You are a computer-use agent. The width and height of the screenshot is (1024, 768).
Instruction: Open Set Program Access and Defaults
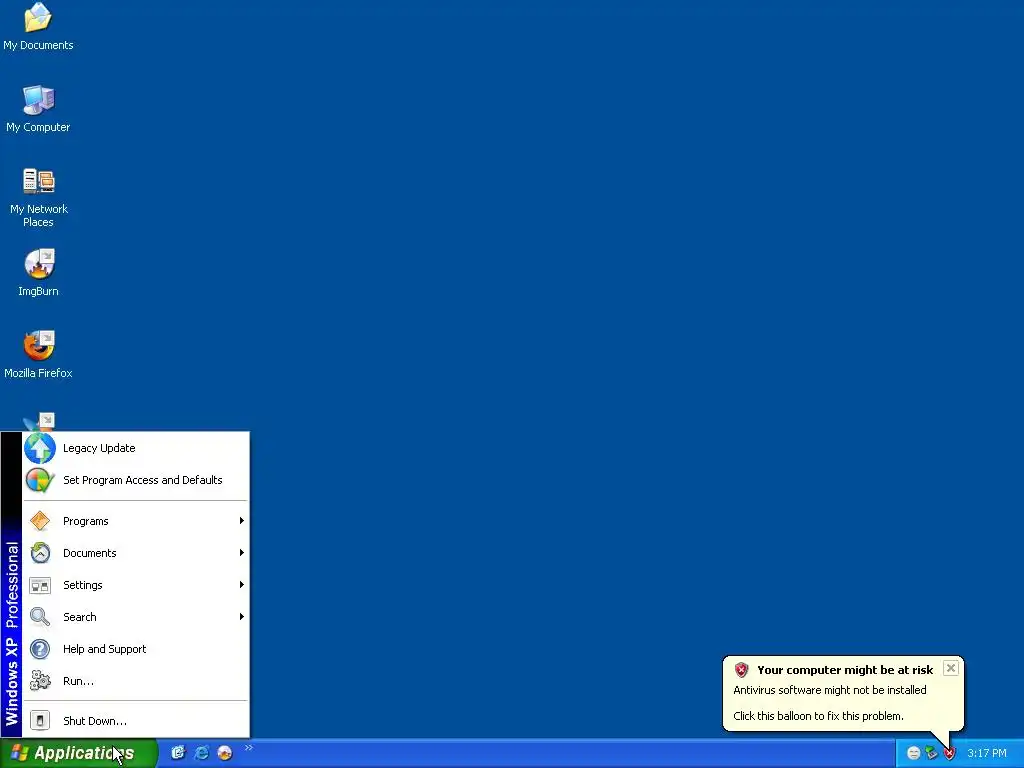(136, 480)
